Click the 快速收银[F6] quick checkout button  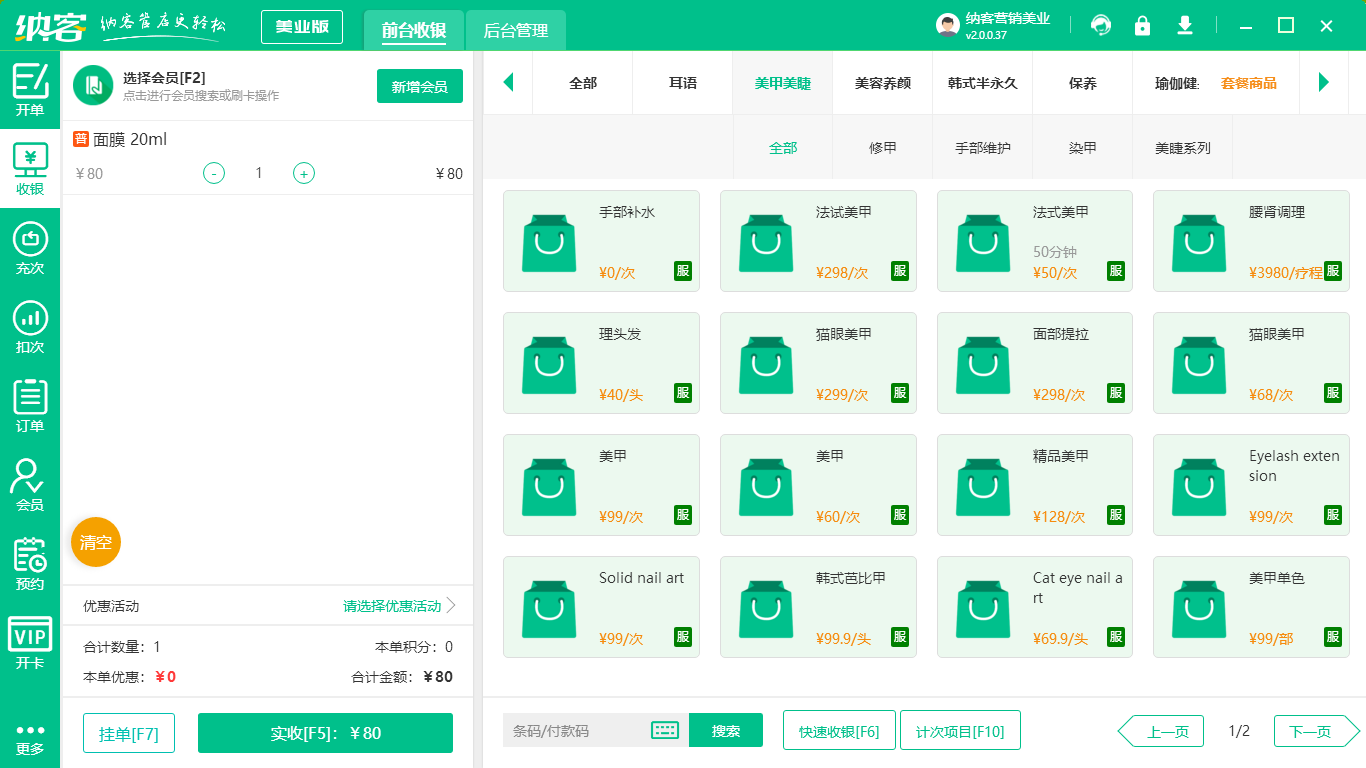pos(839,730)
